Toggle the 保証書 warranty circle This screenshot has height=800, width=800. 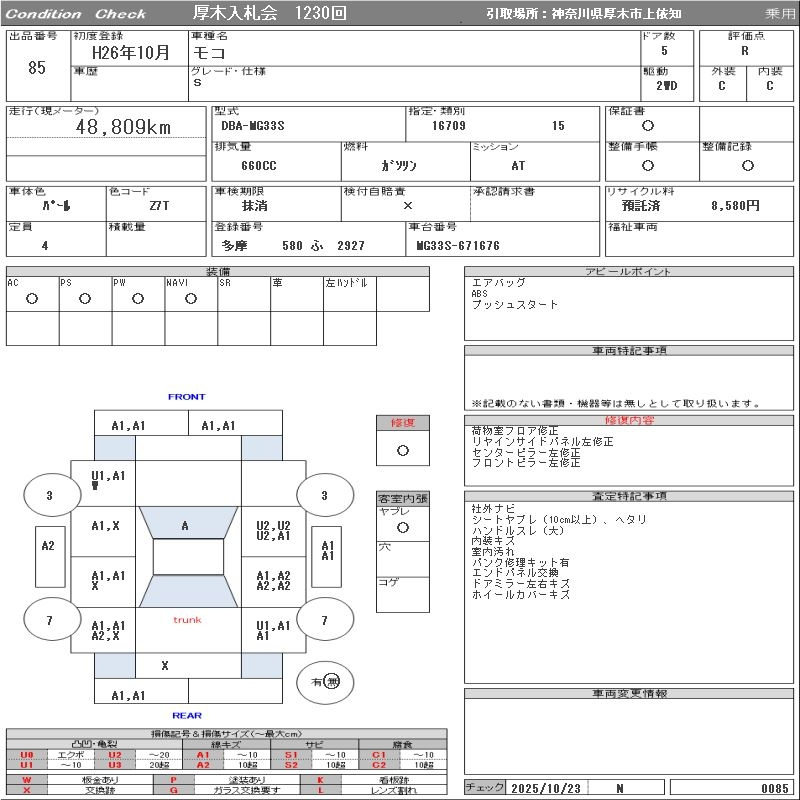(648, 126)
